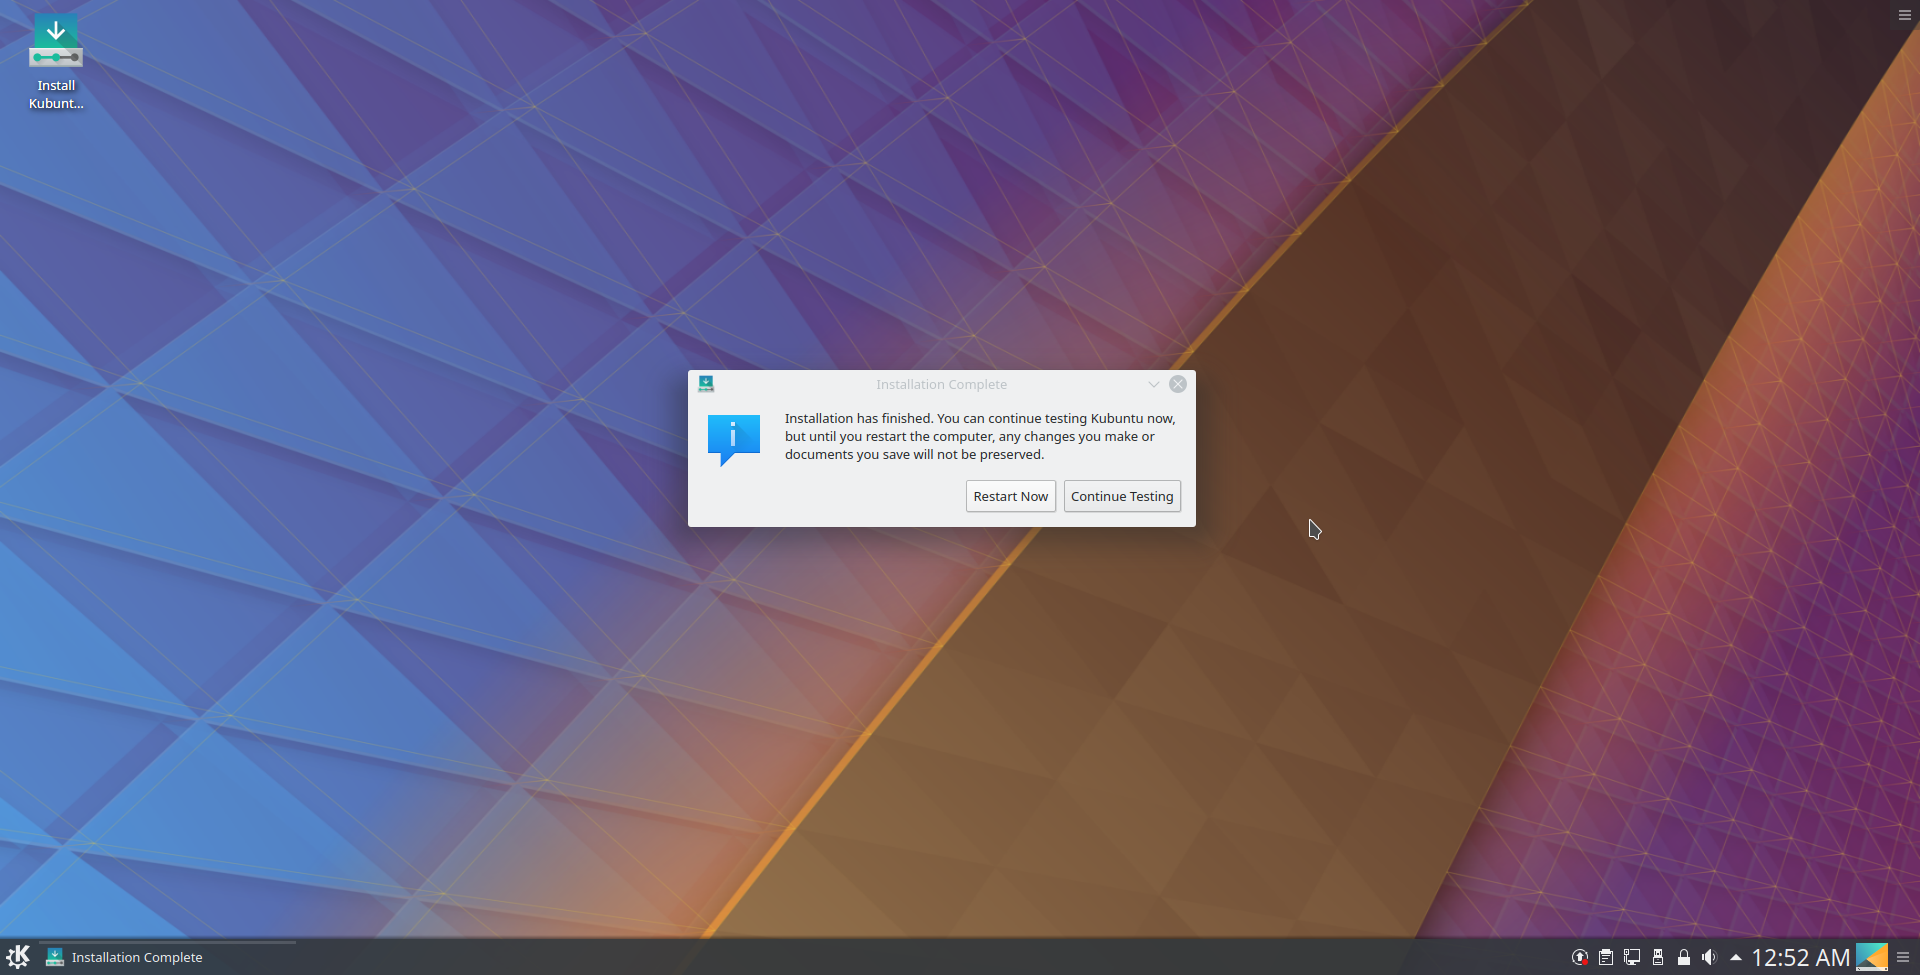Open clipboard tray icon
The image size is (1920, 975).
[1605, 957]
